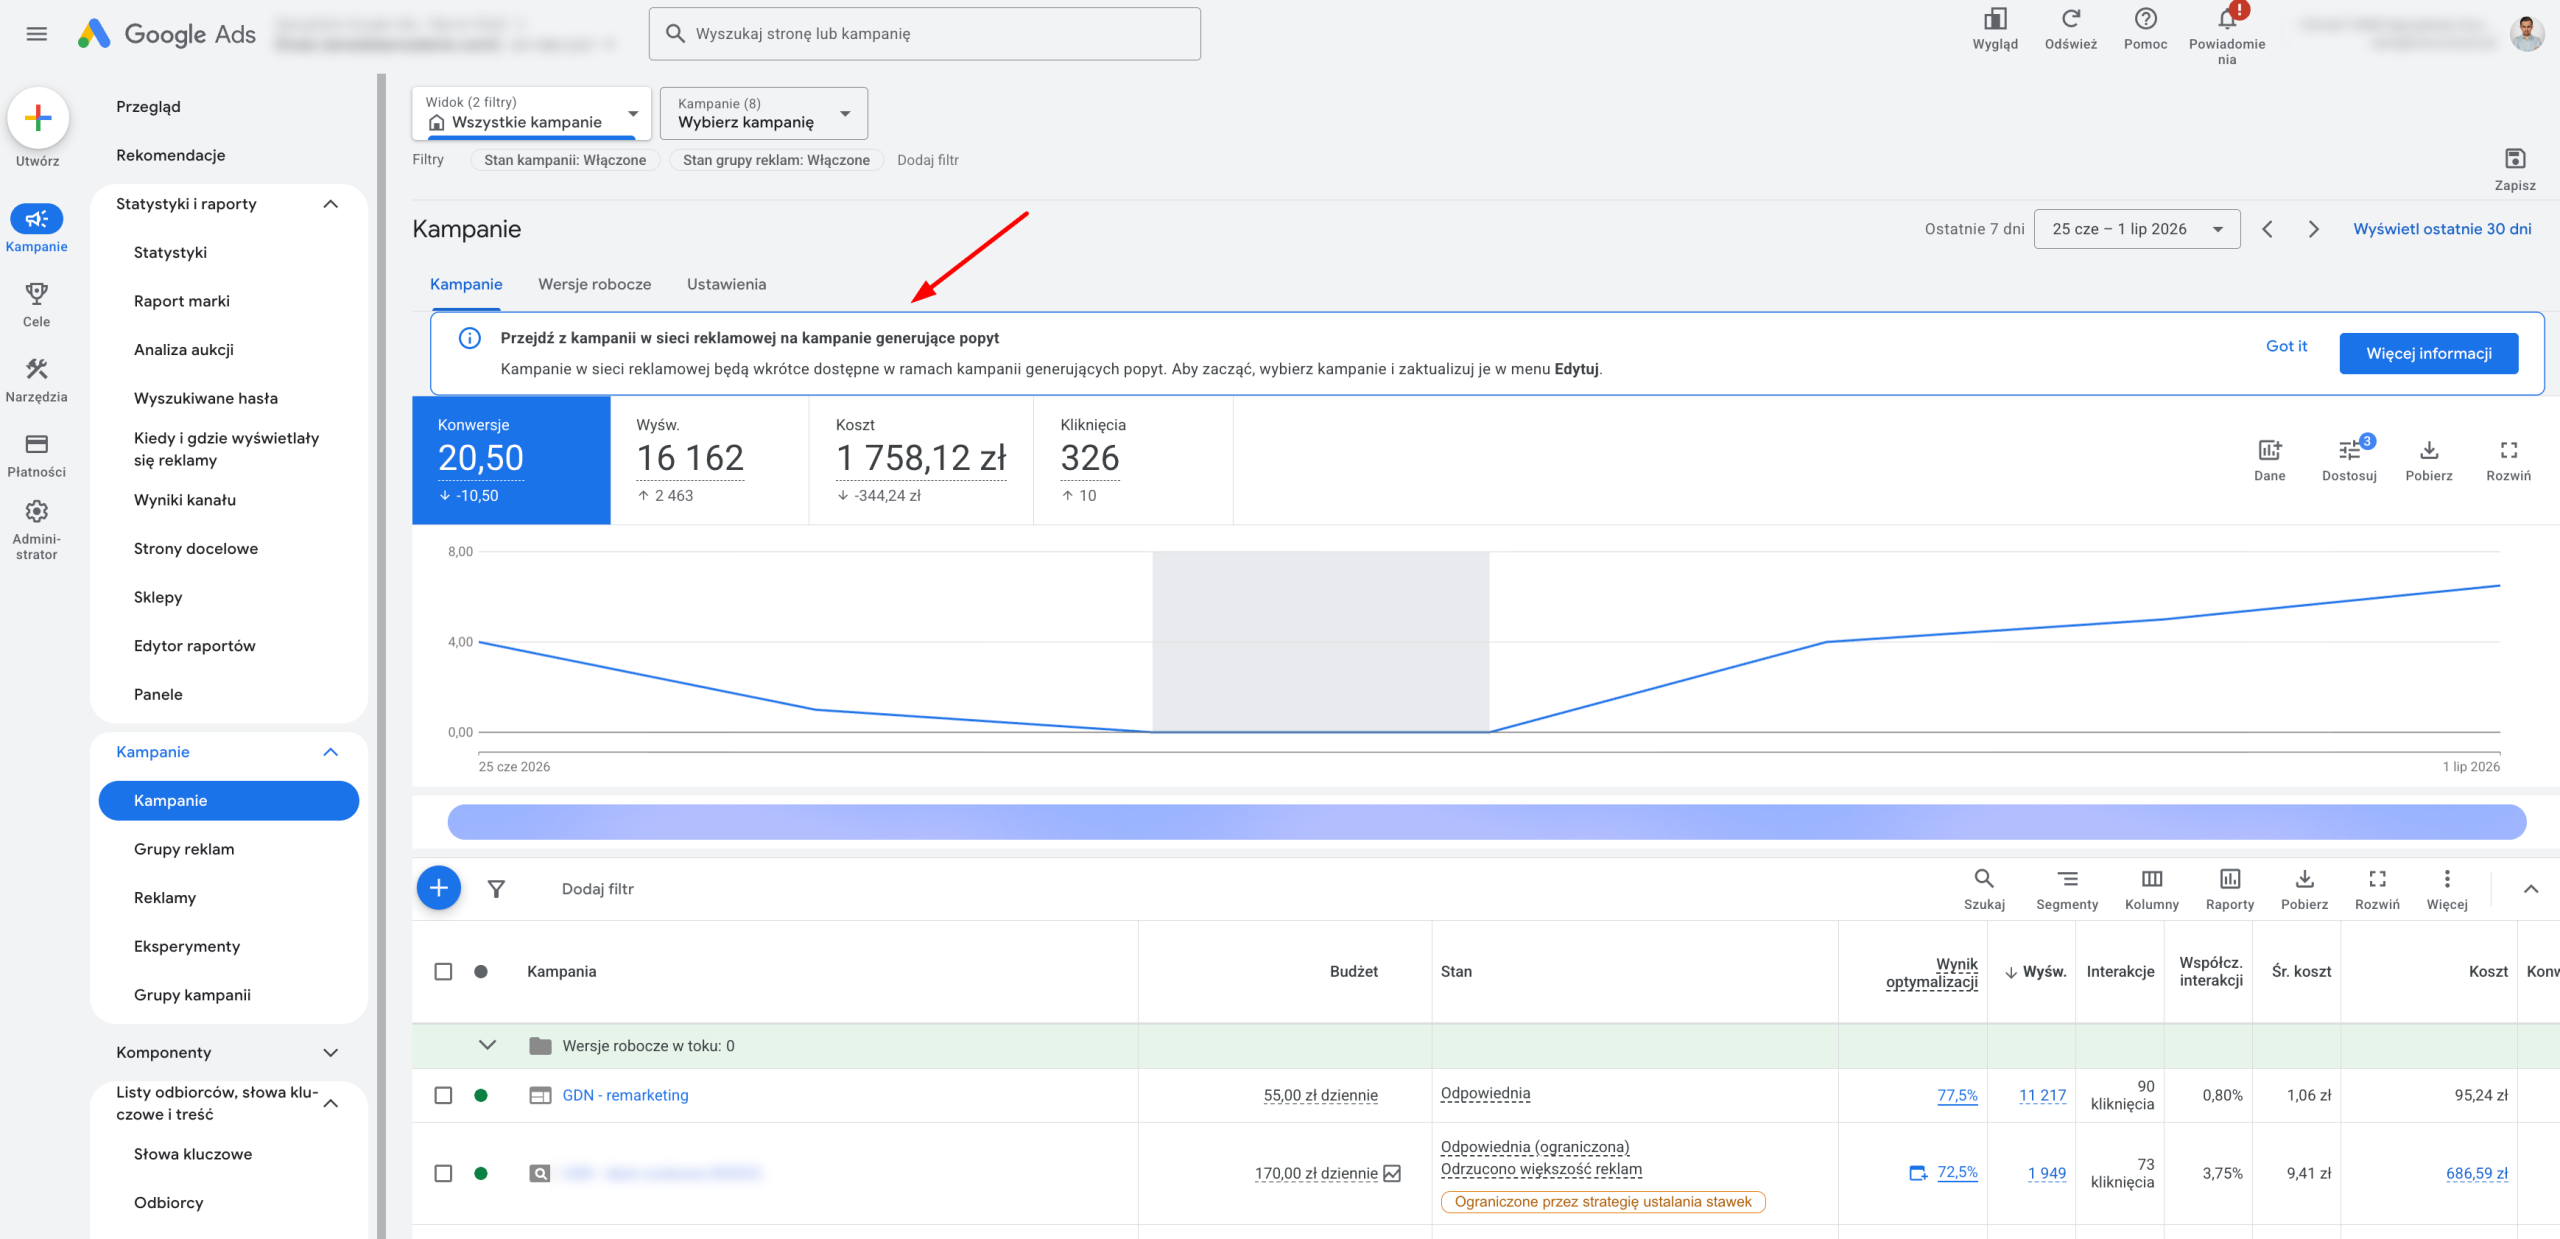This screenshot has height=1239, width=2560.
Task: Check the second campaign row checkbox
Action: [x=443, y=1173]
